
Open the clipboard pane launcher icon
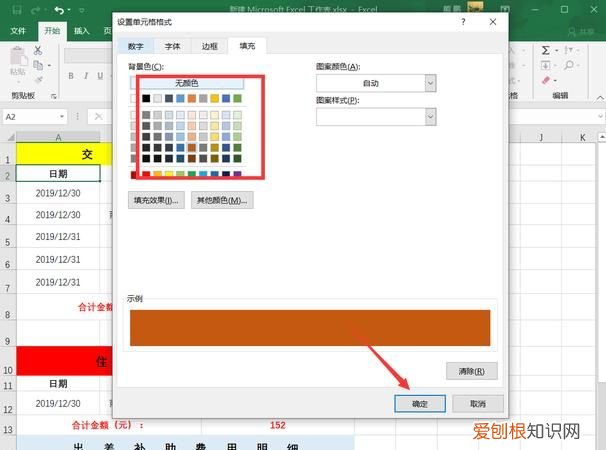(54, 96)
